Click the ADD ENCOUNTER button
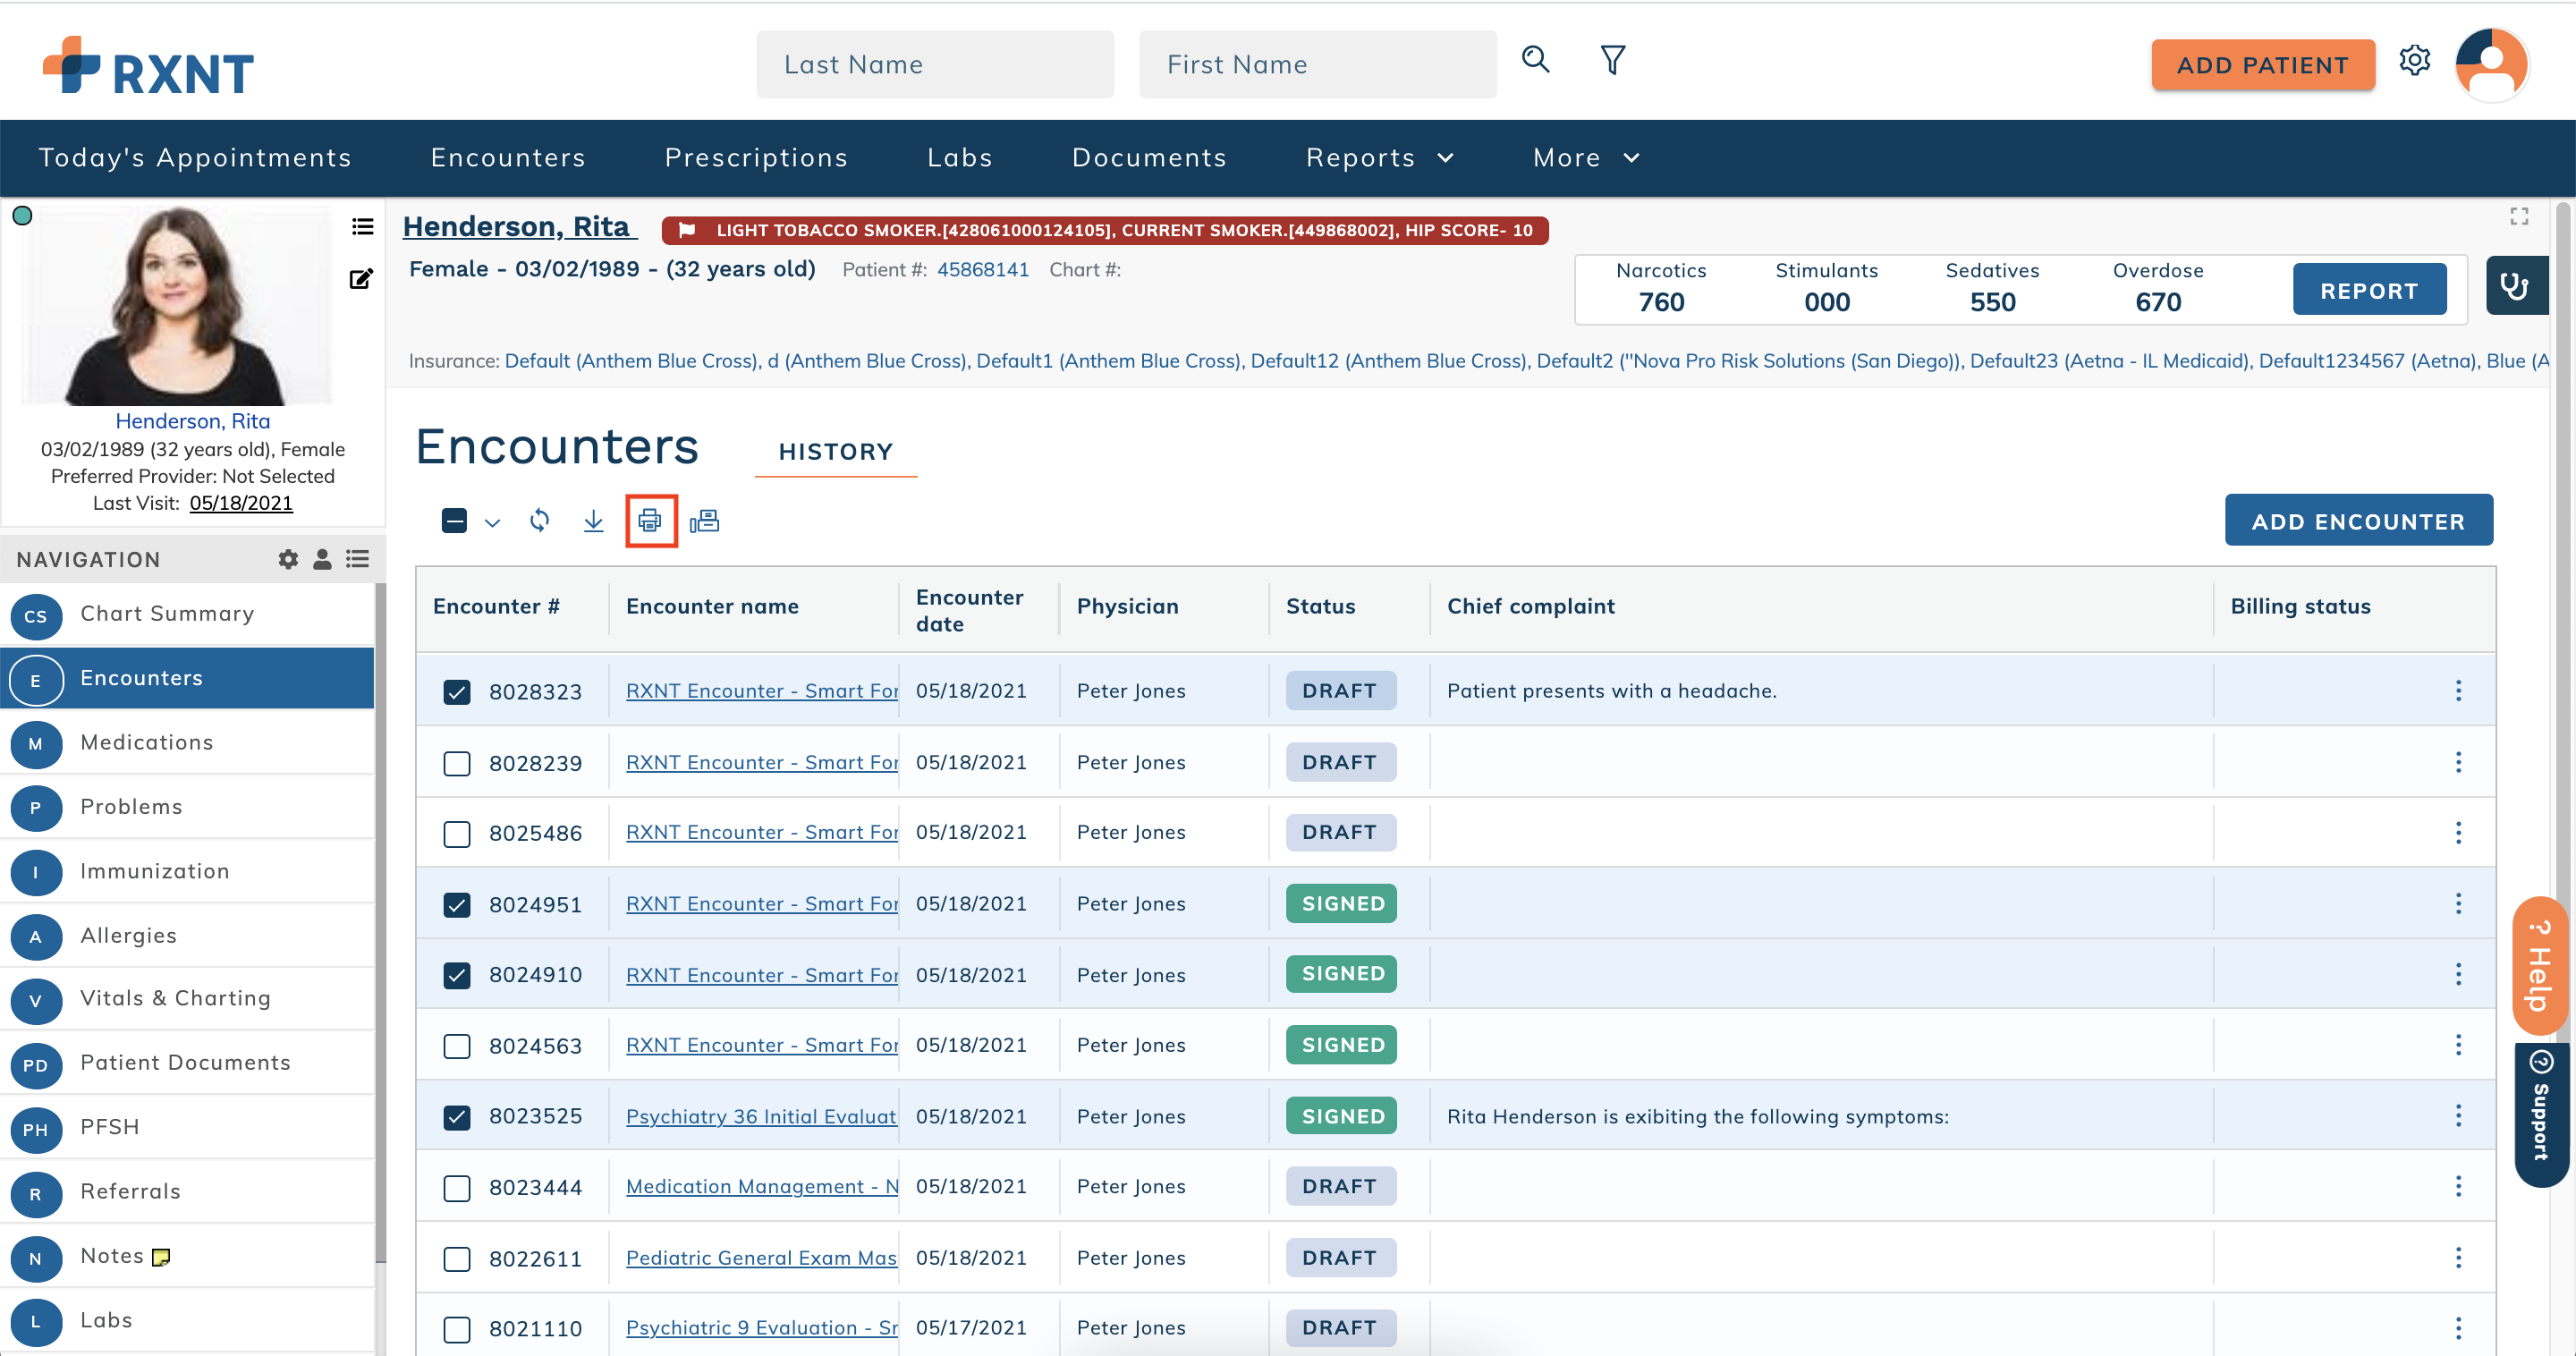 (2358, 521)
